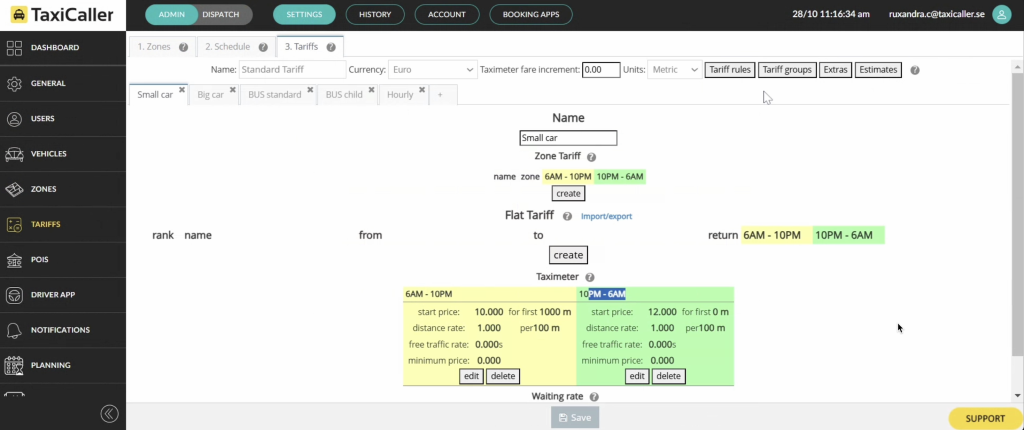Open the POIs building icon
The width and height of the screenshot is (1024, 430).
tap(14, 260)
